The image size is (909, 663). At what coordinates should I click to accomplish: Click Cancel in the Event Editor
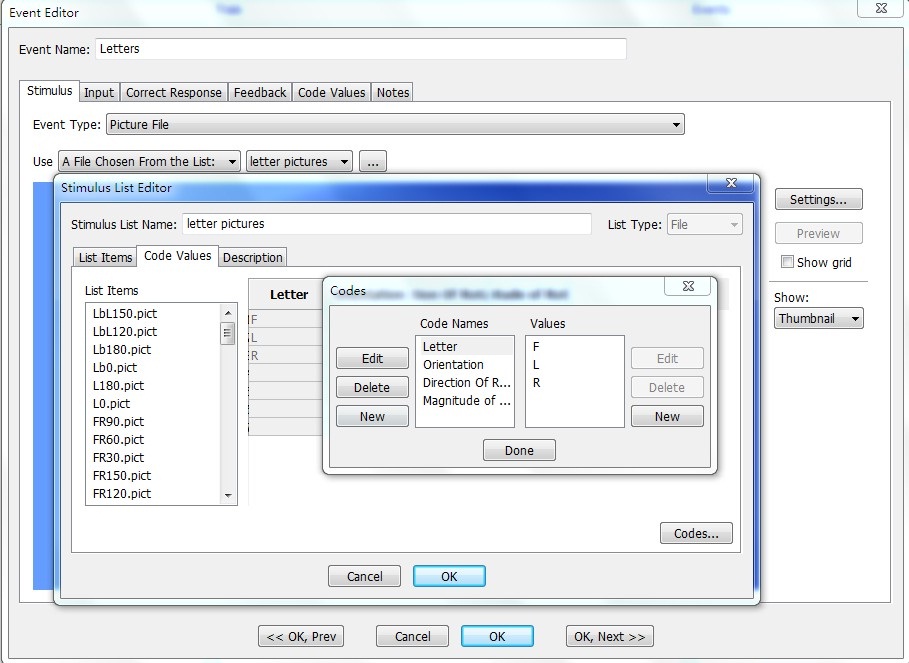tap(413, 636)
